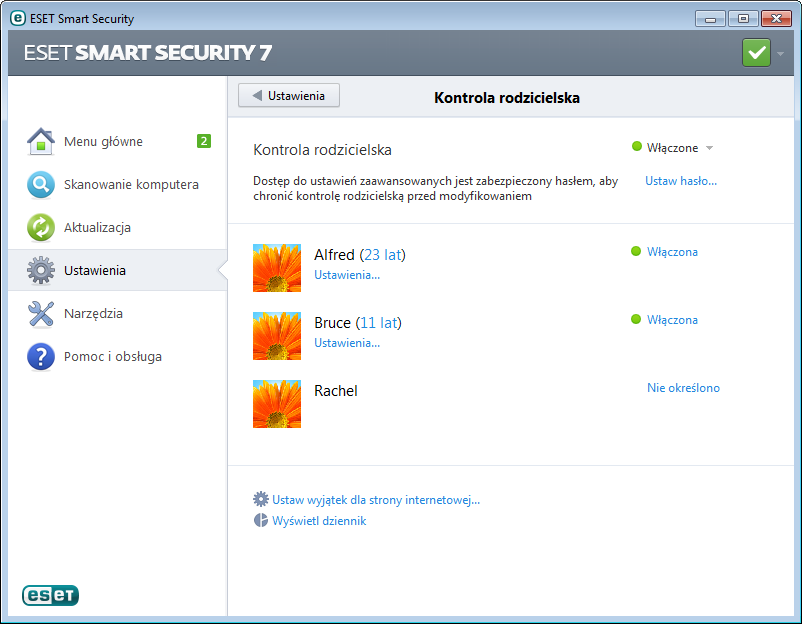Viewport: 802px width, 624px height.
Task: Click the Pomoc i obsługa question icon
Action: pyautogui.click(x=41, y=356)
